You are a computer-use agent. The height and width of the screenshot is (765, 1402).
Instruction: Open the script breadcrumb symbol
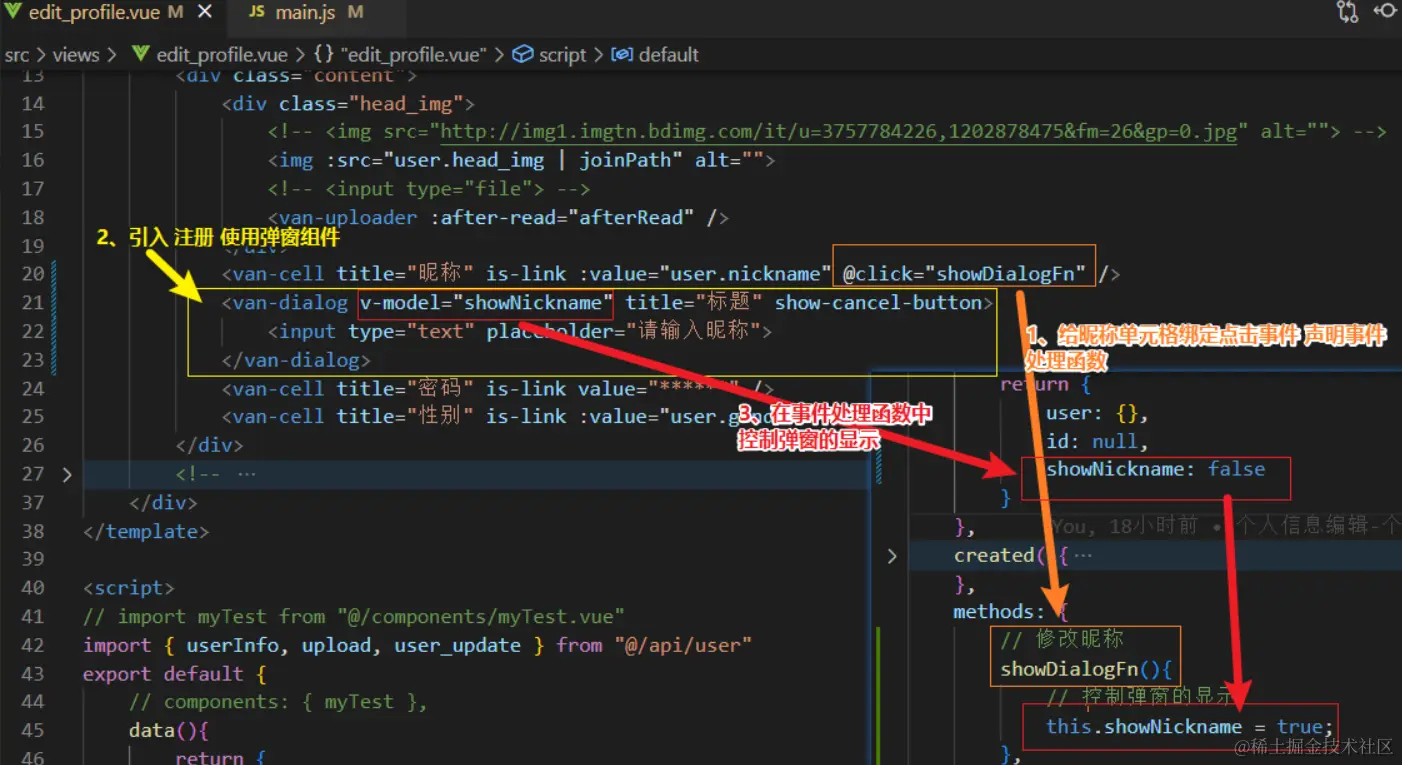click(551, 55)
